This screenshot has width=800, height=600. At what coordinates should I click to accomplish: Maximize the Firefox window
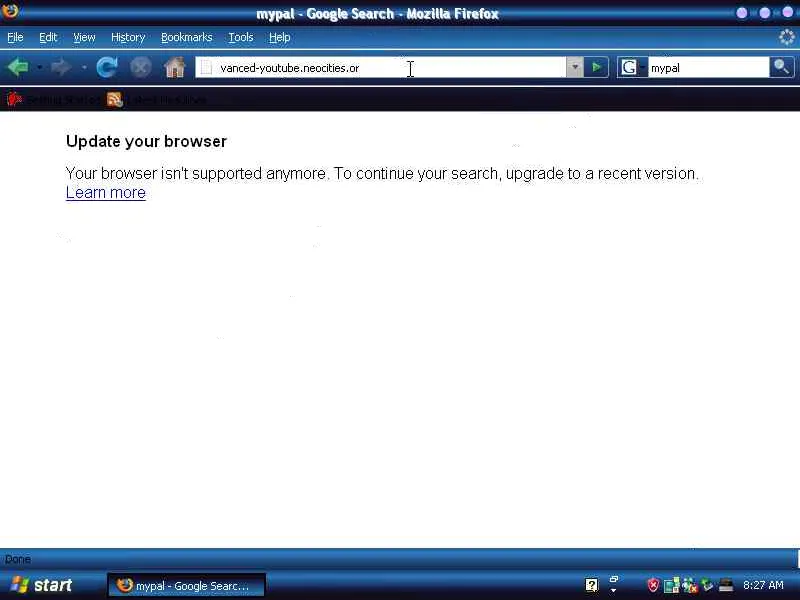[x=765, y=13]
